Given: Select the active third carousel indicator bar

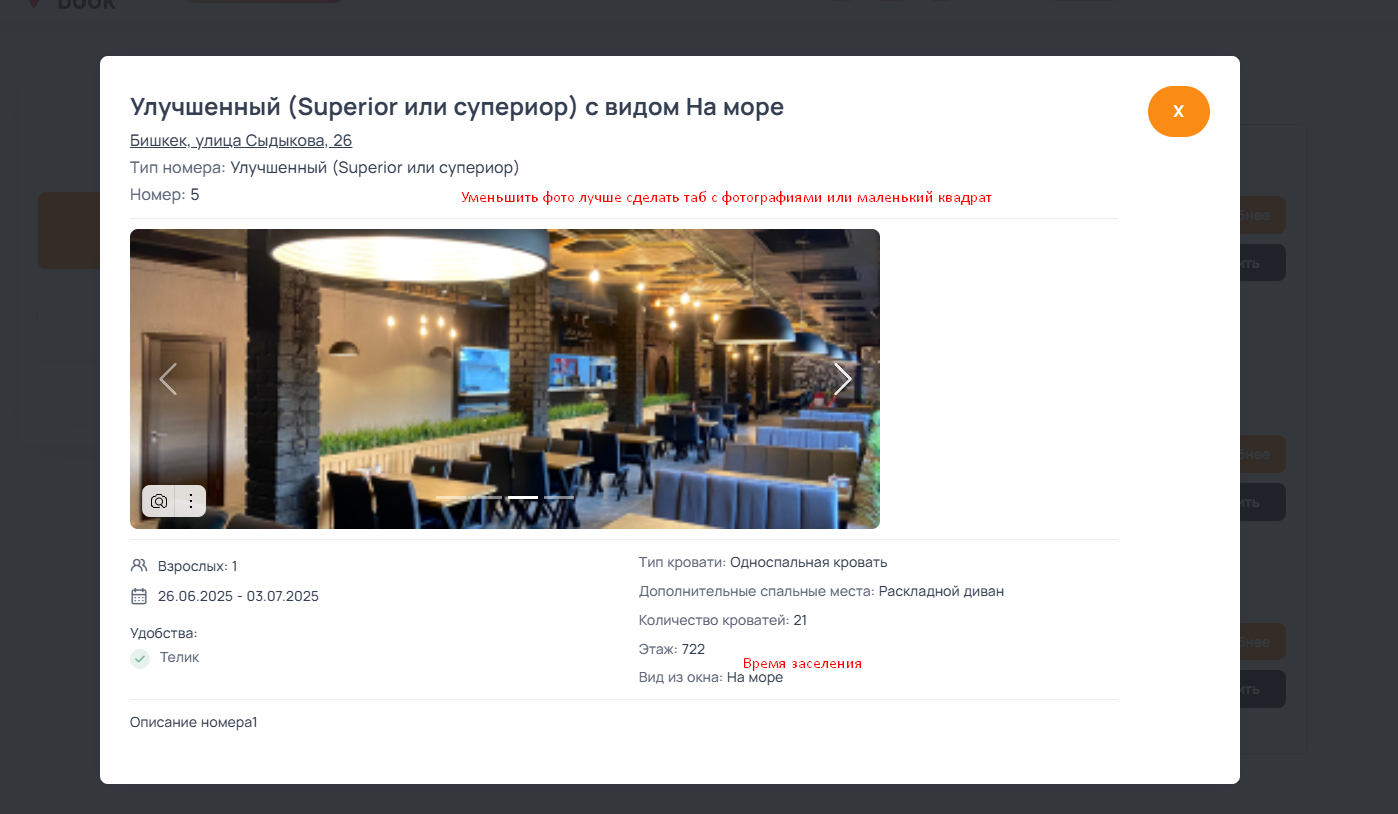Looking at the screenshot, I should pos(523,497).
